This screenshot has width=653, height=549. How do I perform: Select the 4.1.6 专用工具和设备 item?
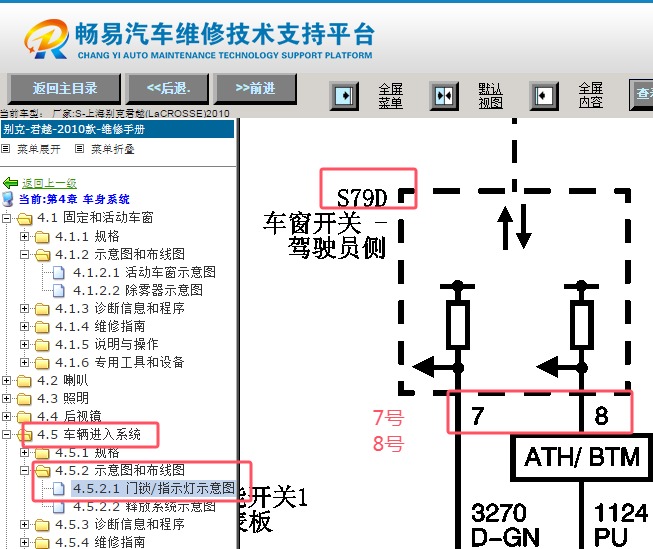pyautogui.click(x=120, y=362)
